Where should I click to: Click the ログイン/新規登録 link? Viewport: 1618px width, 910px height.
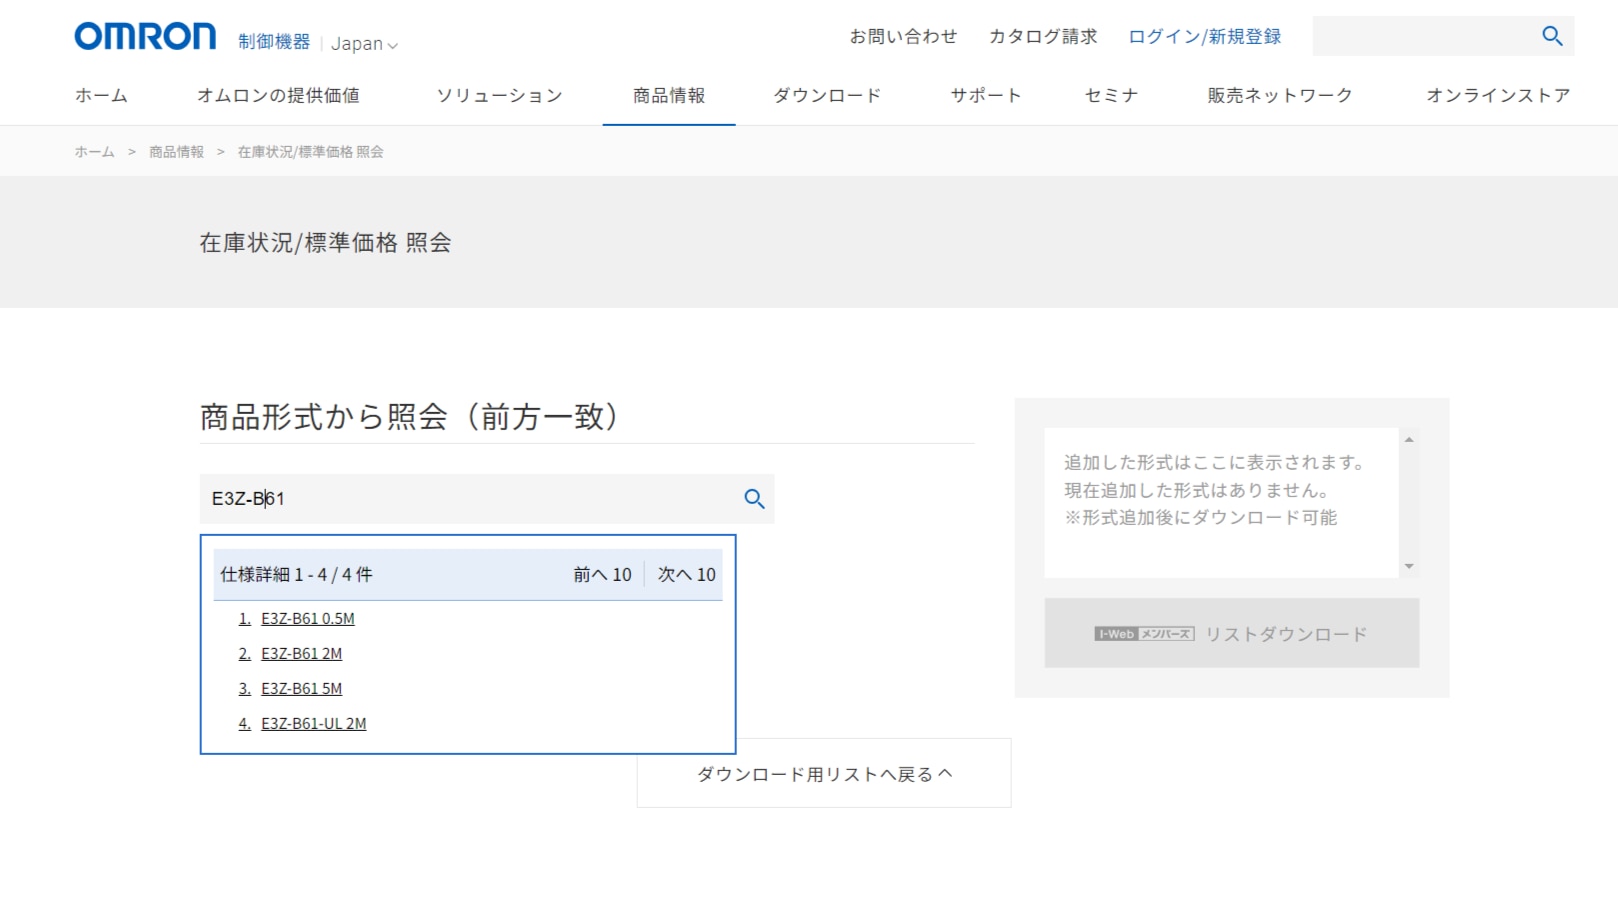1204,37
